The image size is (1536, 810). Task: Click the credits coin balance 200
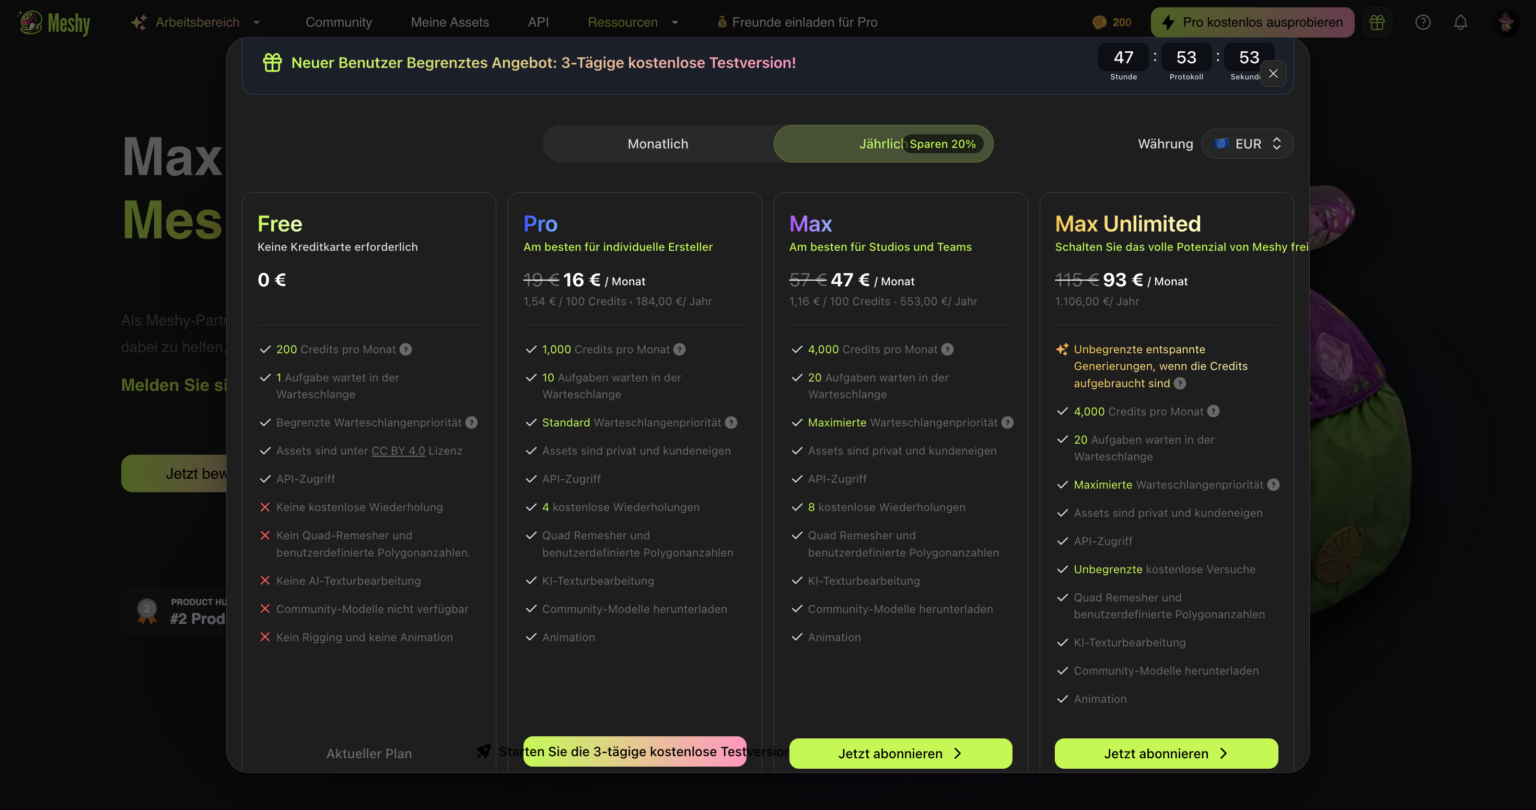tap(1112, 22)
